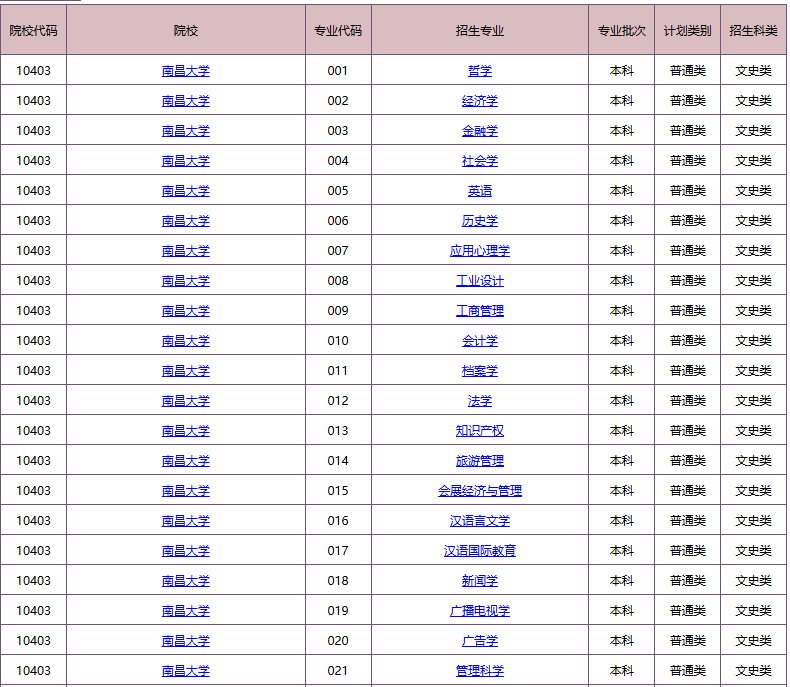The width and height of the screenshot is (790, 687).
Task: Select 文史类 cell in the 英语 row
Action: pos(753,190)
